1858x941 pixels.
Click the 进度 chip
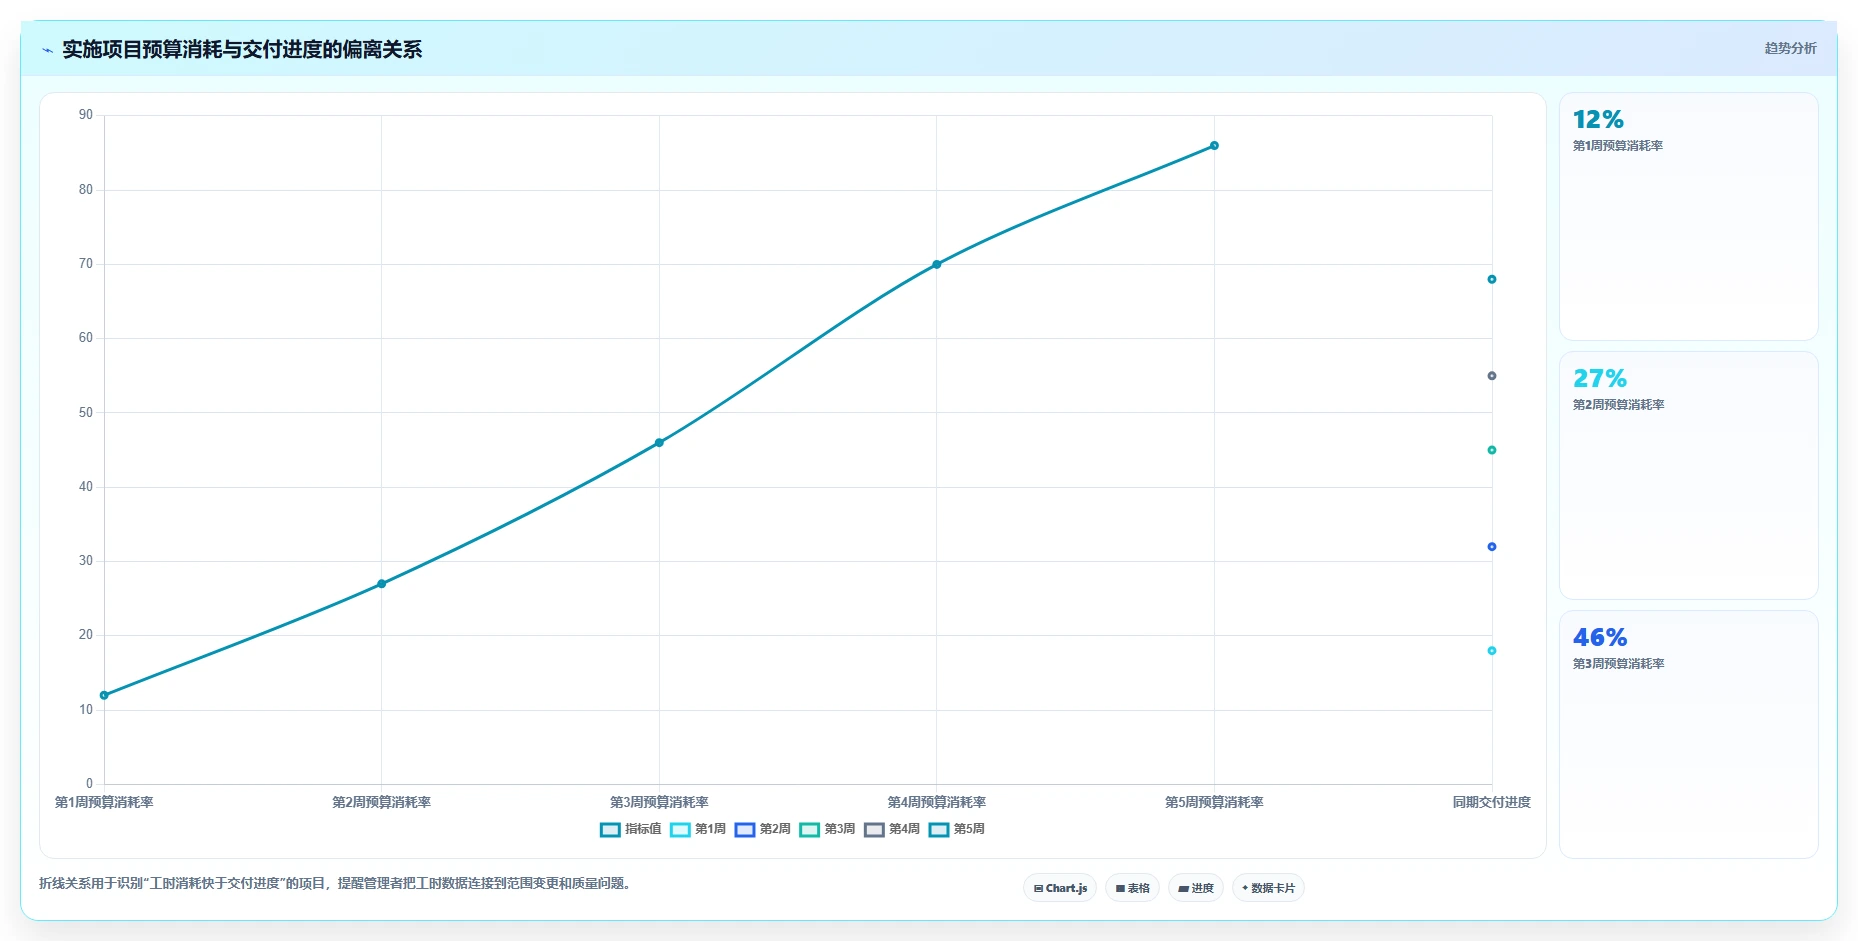tap(1196, 888)
